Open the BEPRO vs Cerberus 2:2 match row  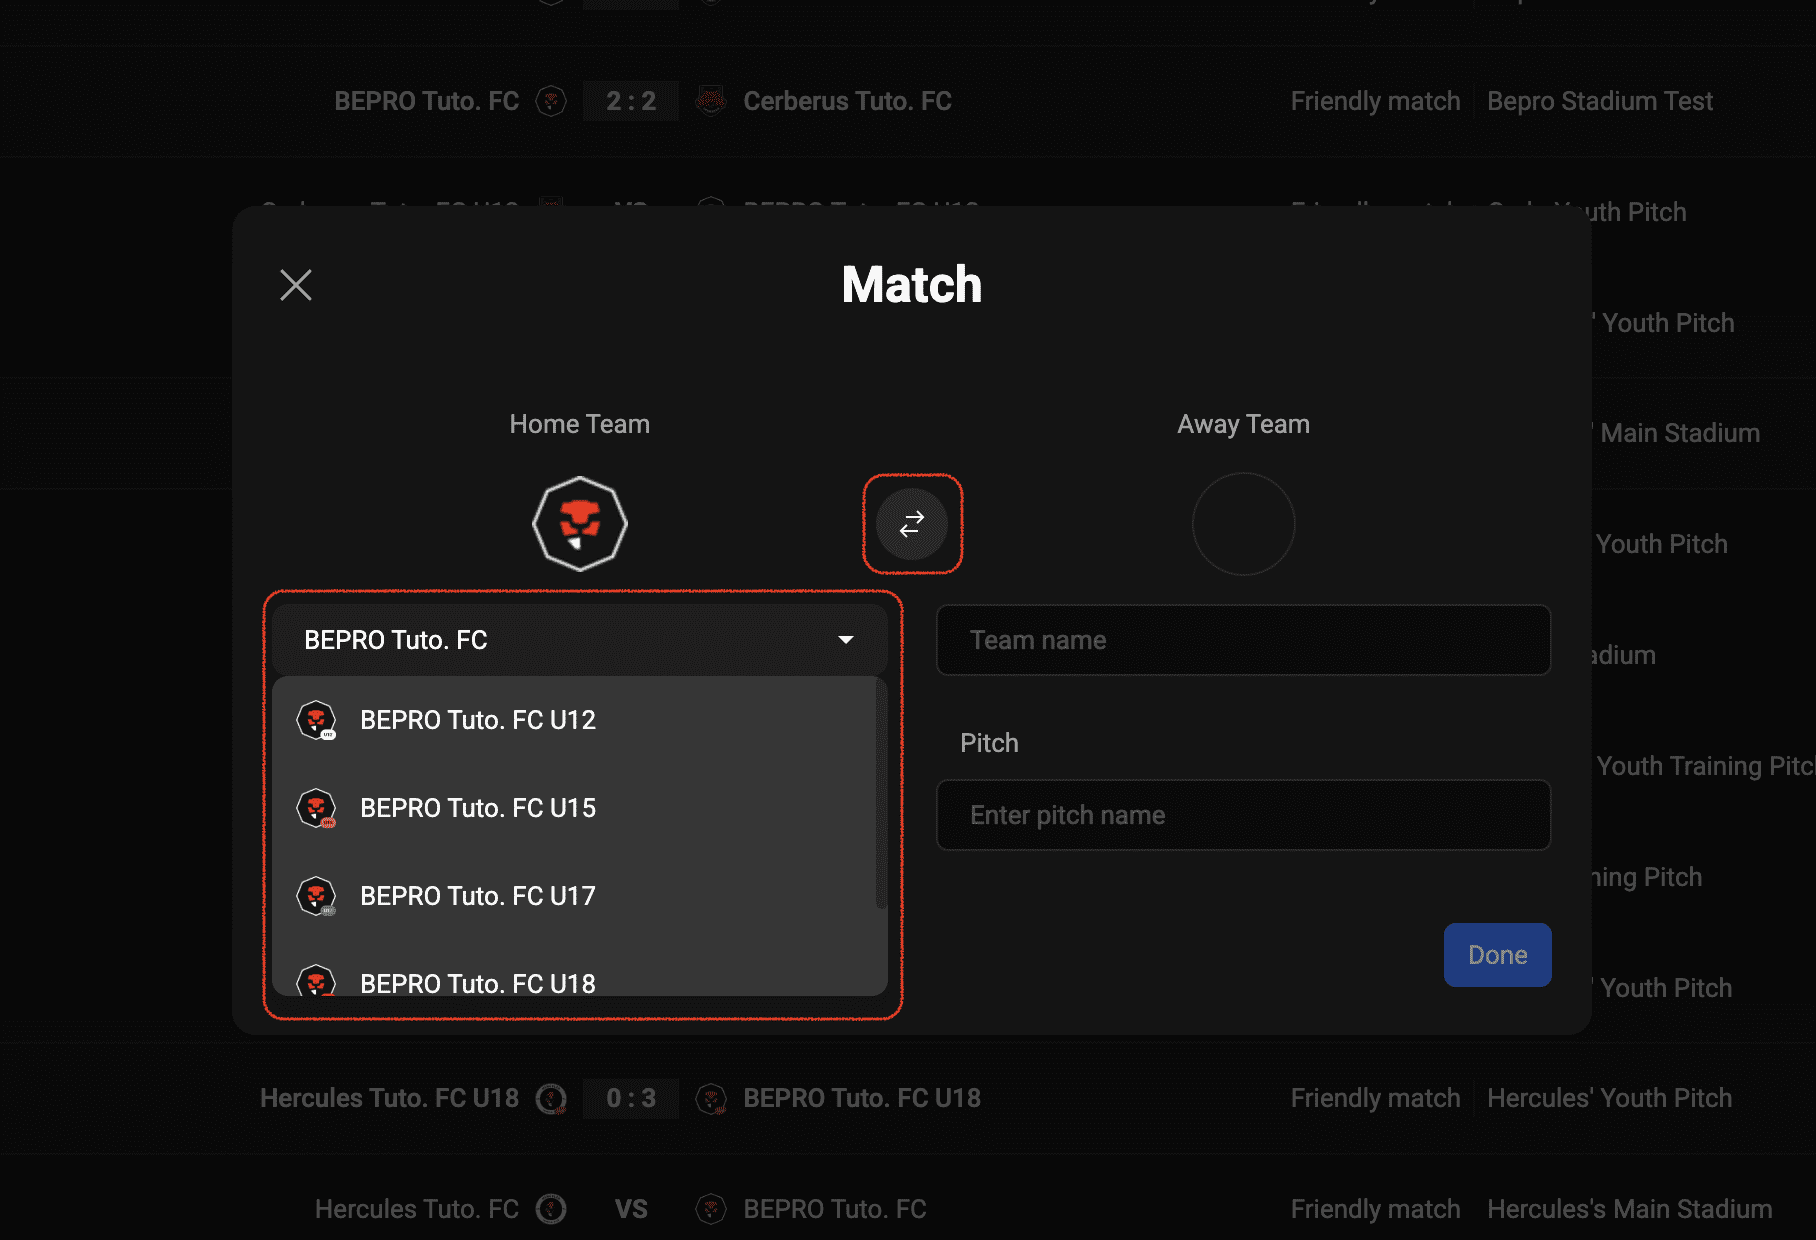click(x=908, y=101)
